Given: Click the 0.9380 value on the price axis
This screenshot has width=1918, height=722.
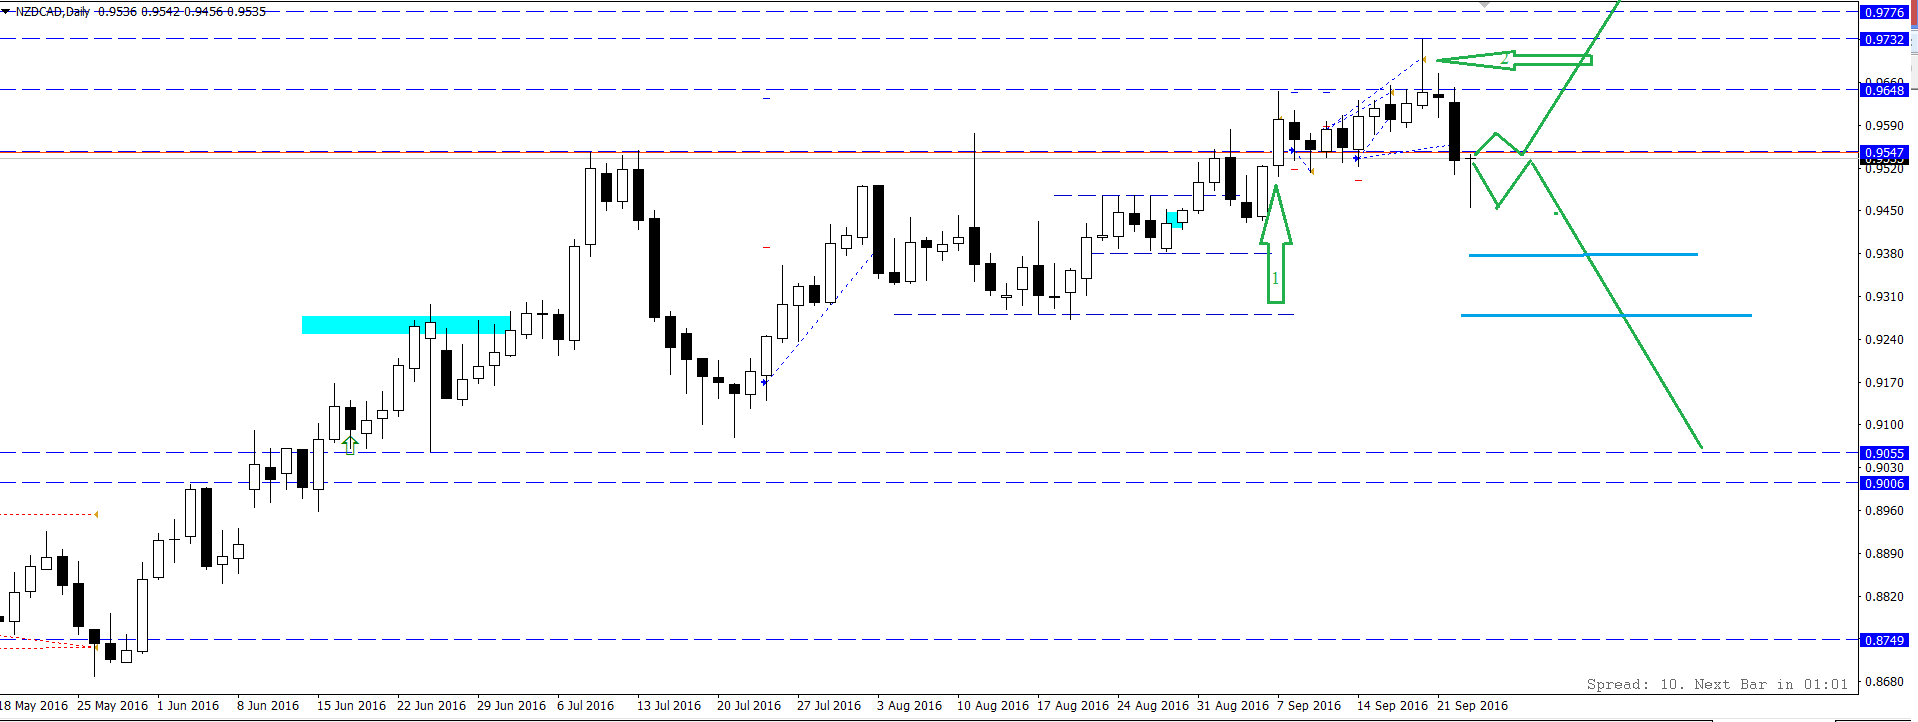Looking at the screenshot, I should coord(1885,254).
